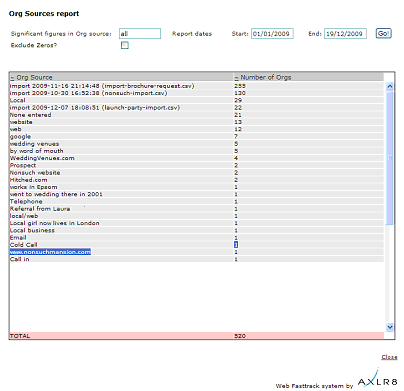Edit the End date field
Image resolution: width=404 pixels, height=391 pixels.
coord(345,34)
